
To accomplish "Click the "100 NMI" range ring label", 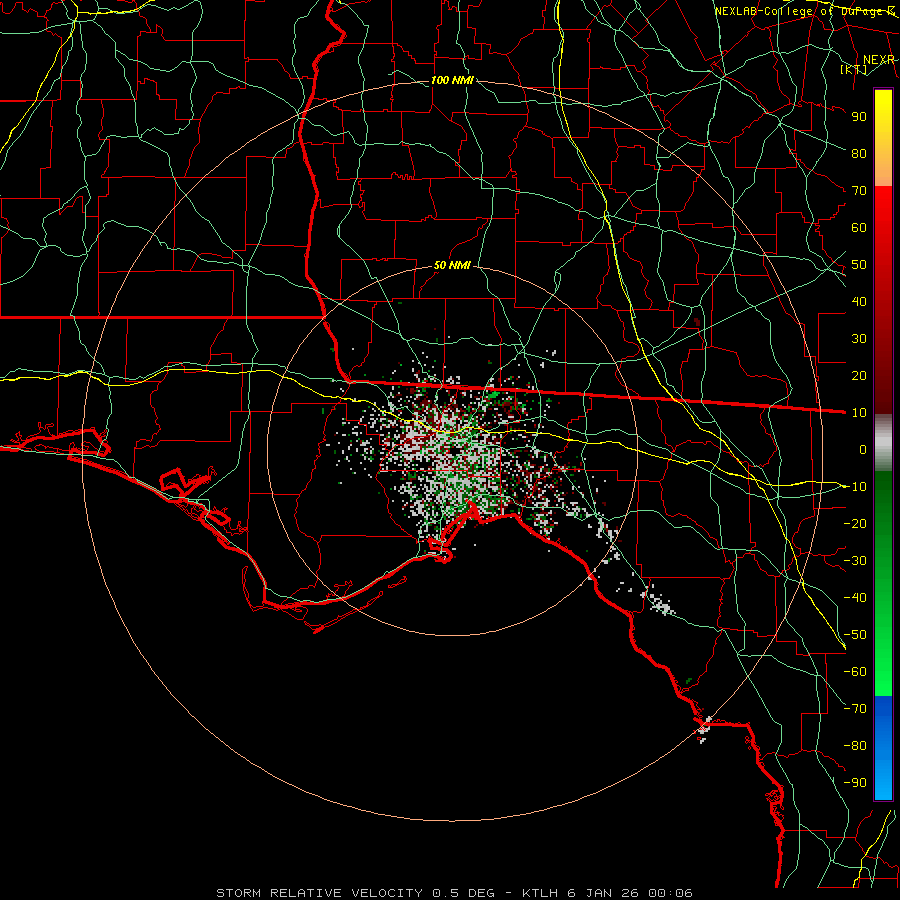I will [452, 80].
